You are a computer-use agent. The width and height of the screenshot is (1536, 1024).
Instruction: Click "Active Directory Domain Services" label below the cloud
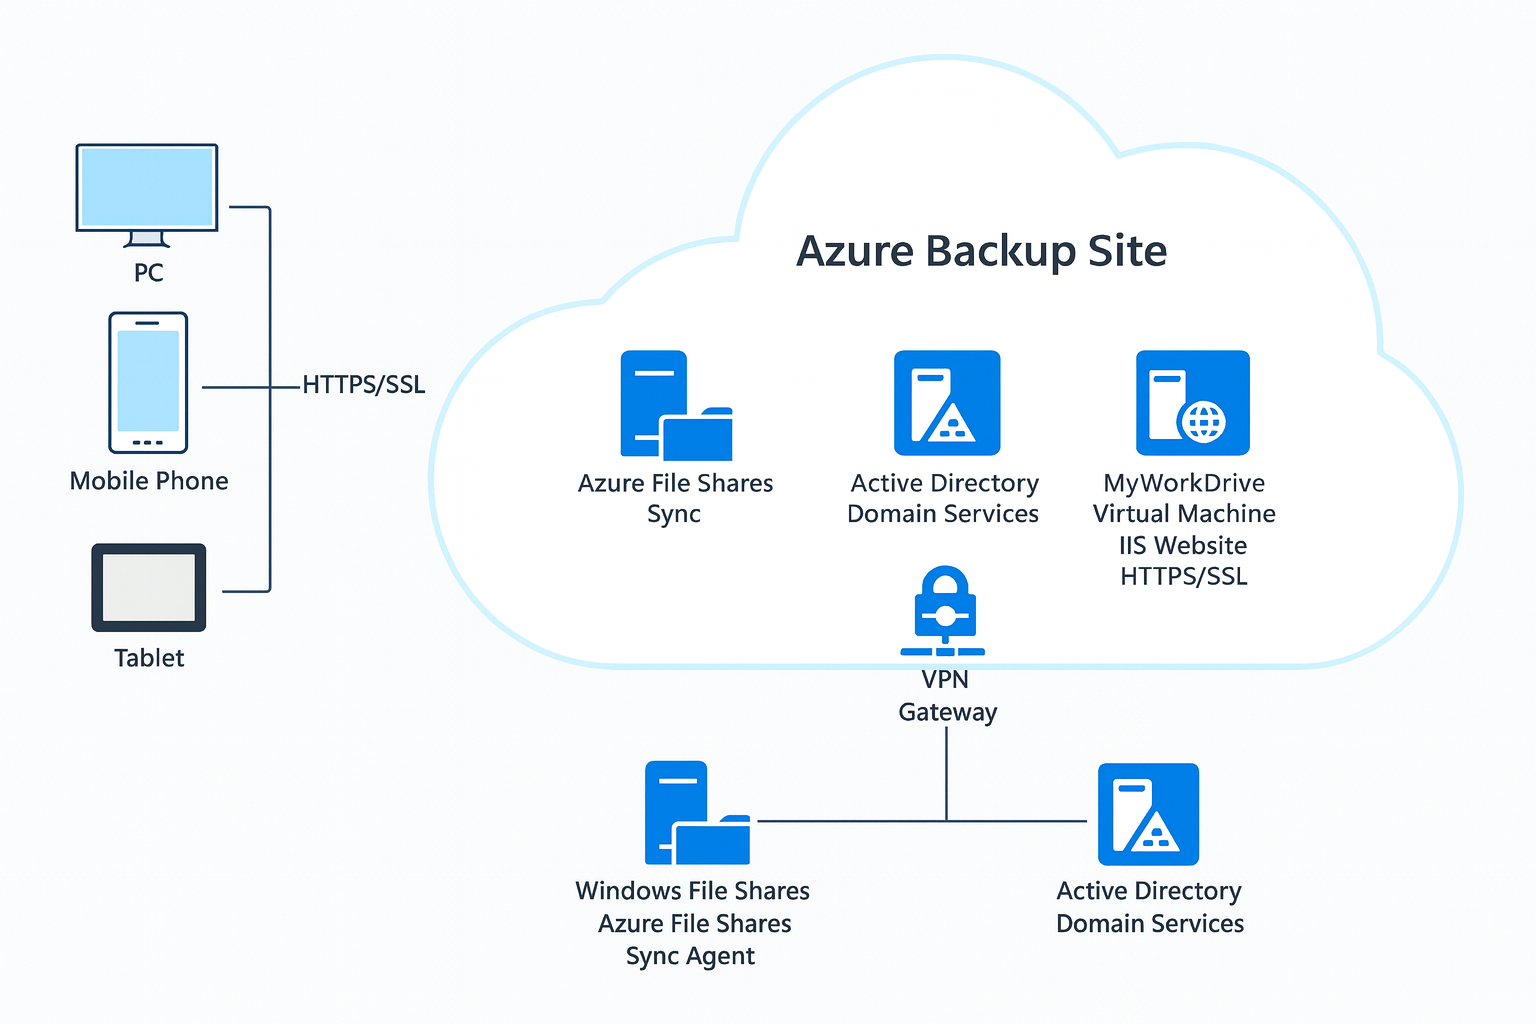(1150, 907)
